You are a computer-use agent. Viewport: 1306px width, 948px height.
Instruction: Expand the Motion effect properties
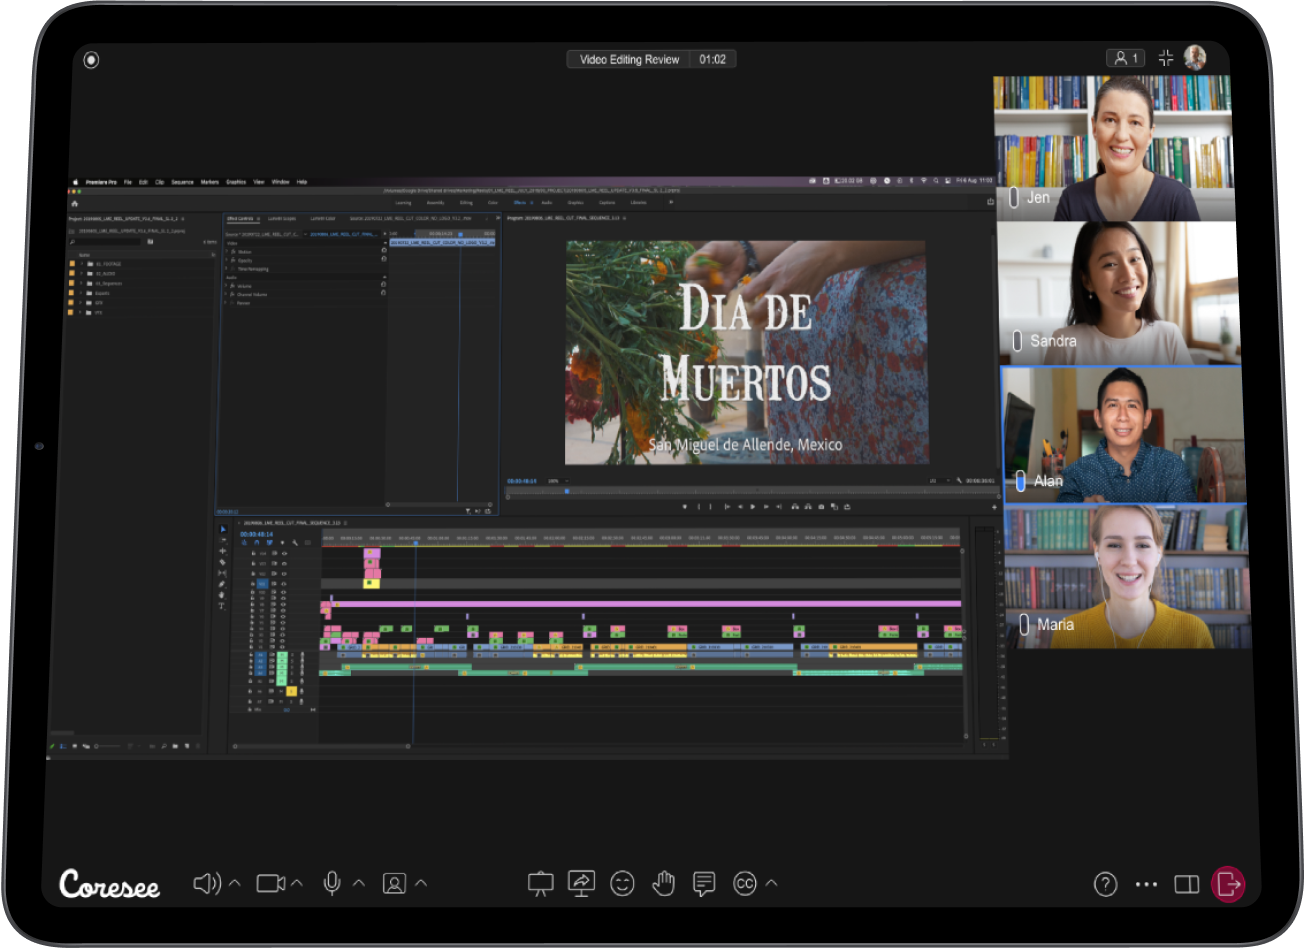tap(226, 251)
